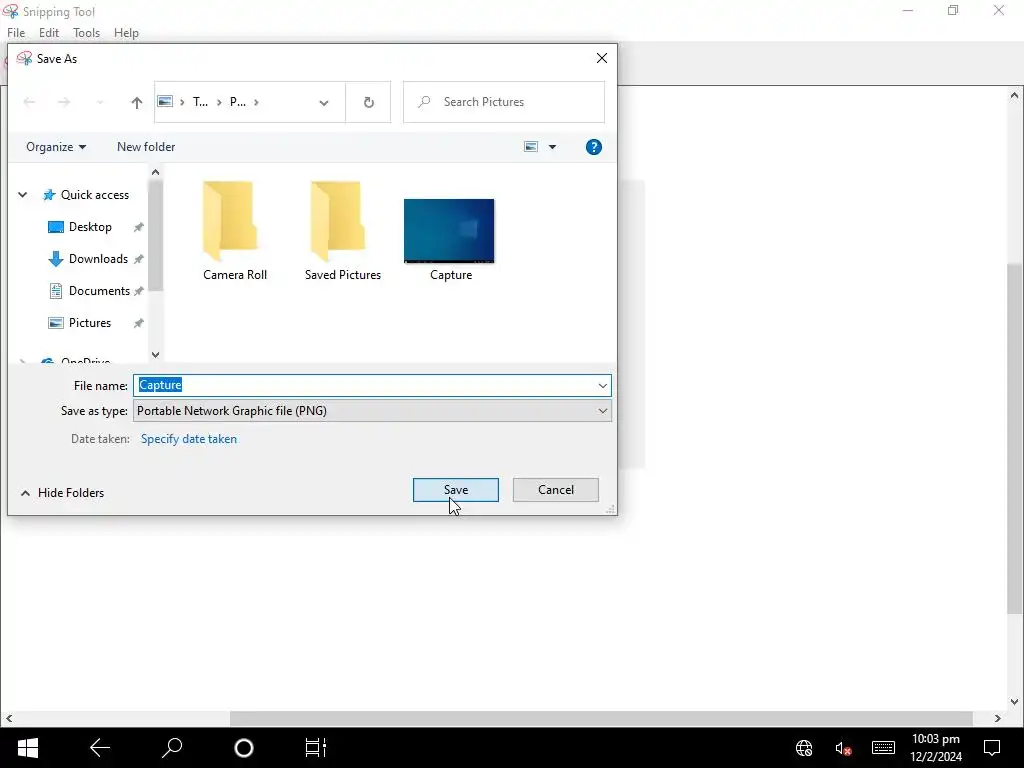Image resolution: width=1024 pixels, height=768 pixels.
Task: Click the navigation pane scroll up arrow
Action: (x=155, y=172)
